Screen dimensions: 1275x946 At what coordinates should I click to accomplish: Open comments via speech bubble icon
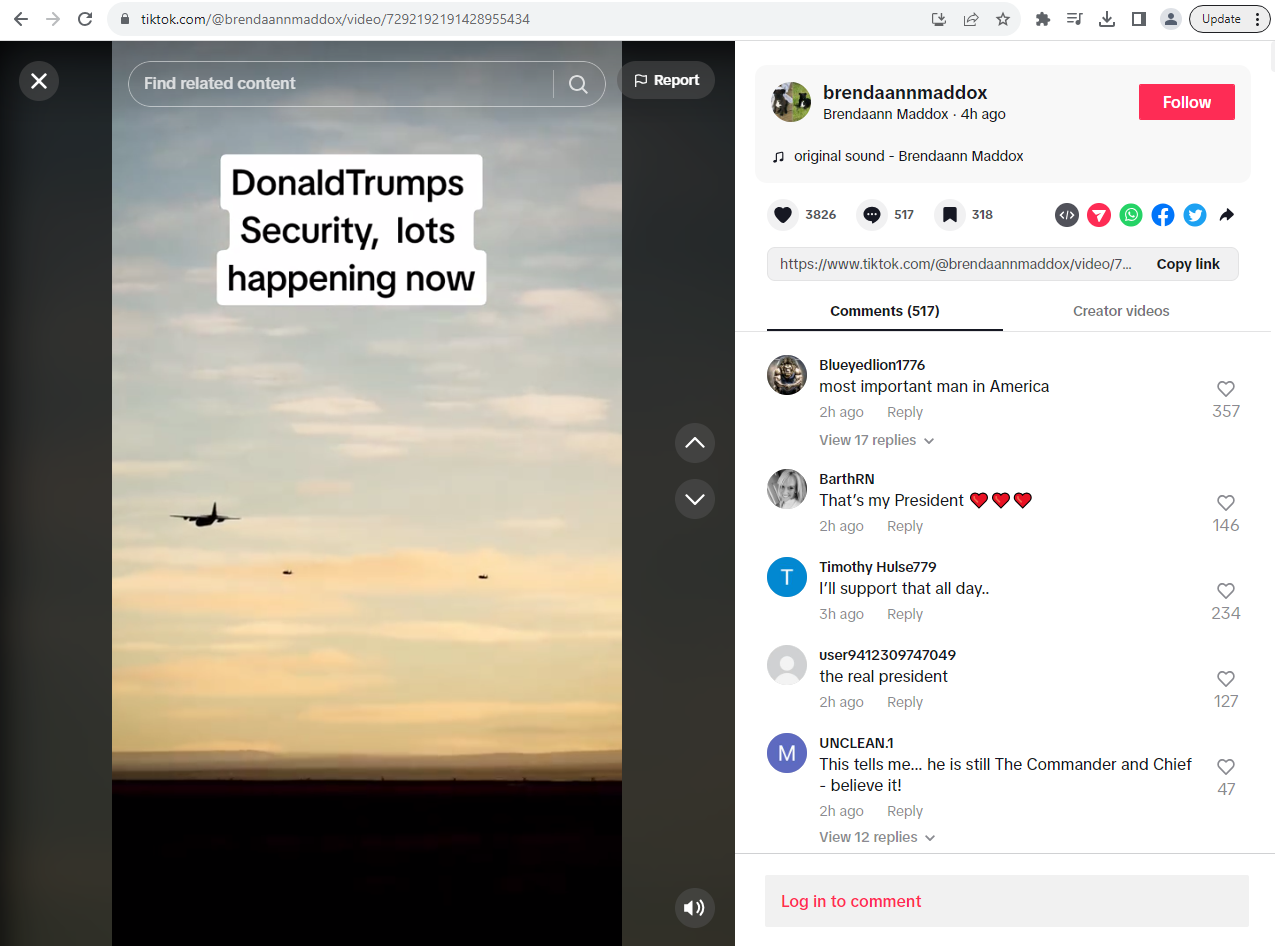tap(872, 215)
